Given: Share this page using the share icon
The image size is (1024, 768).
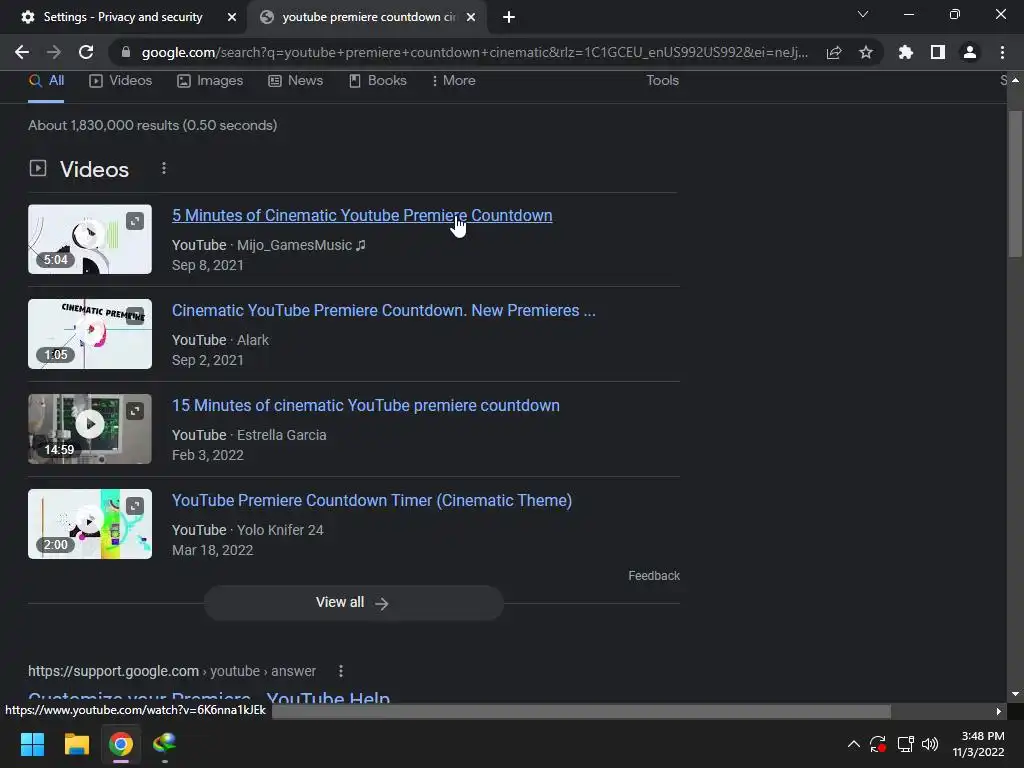Looking at the screenshot, I should pyautogui.click(x=834, y=52).
